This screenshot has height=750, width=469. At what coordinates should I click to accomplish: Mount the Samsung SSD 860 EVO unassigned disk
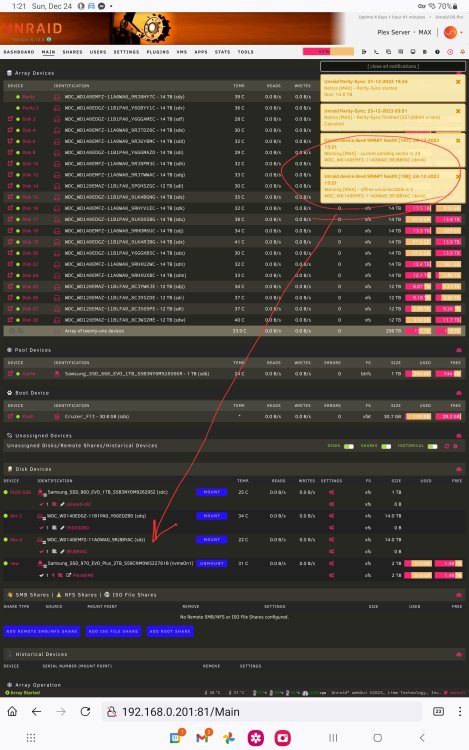[x=211, y=492]
